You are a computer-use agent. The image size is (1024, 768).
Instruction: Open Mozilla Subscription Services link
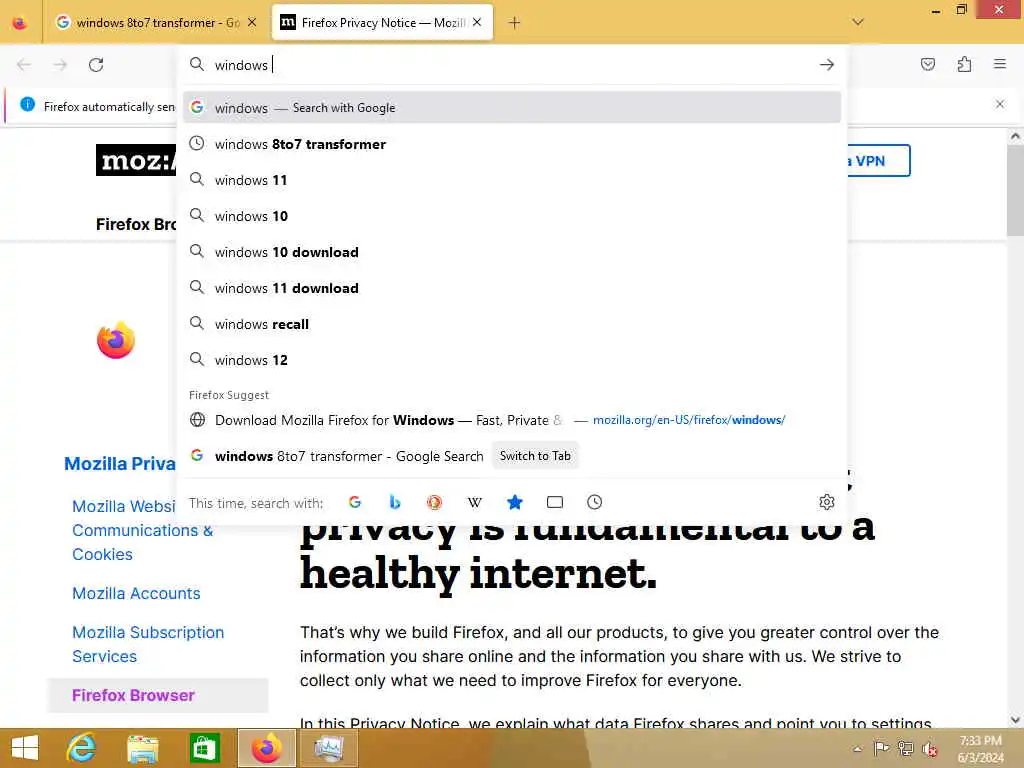click(x=148, y=644)
